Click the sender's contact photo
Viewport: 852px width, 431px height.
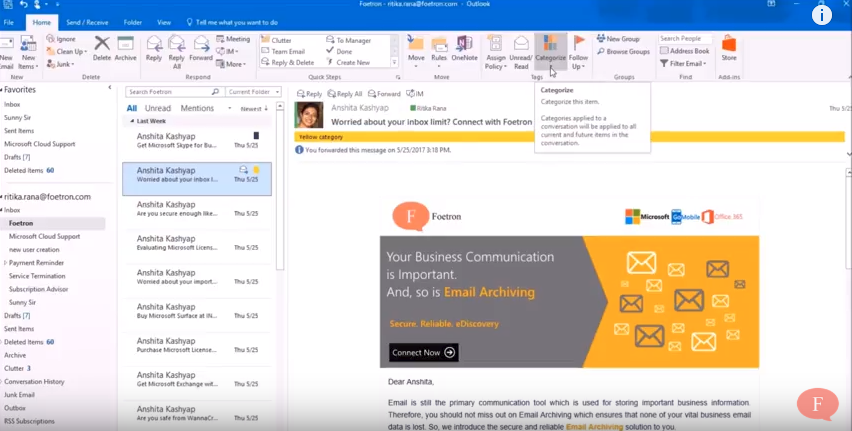pyautogui.click(x=309, y=115)
